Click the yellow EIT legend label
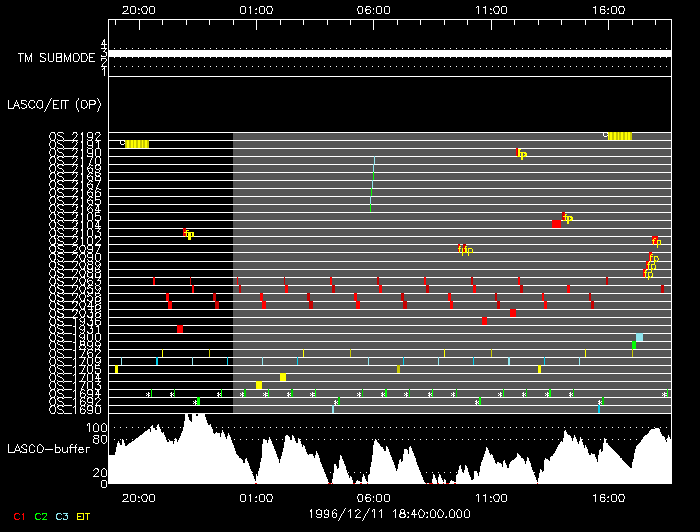The width and height of the screenshot is (700, 532). (x=85, y=516)
